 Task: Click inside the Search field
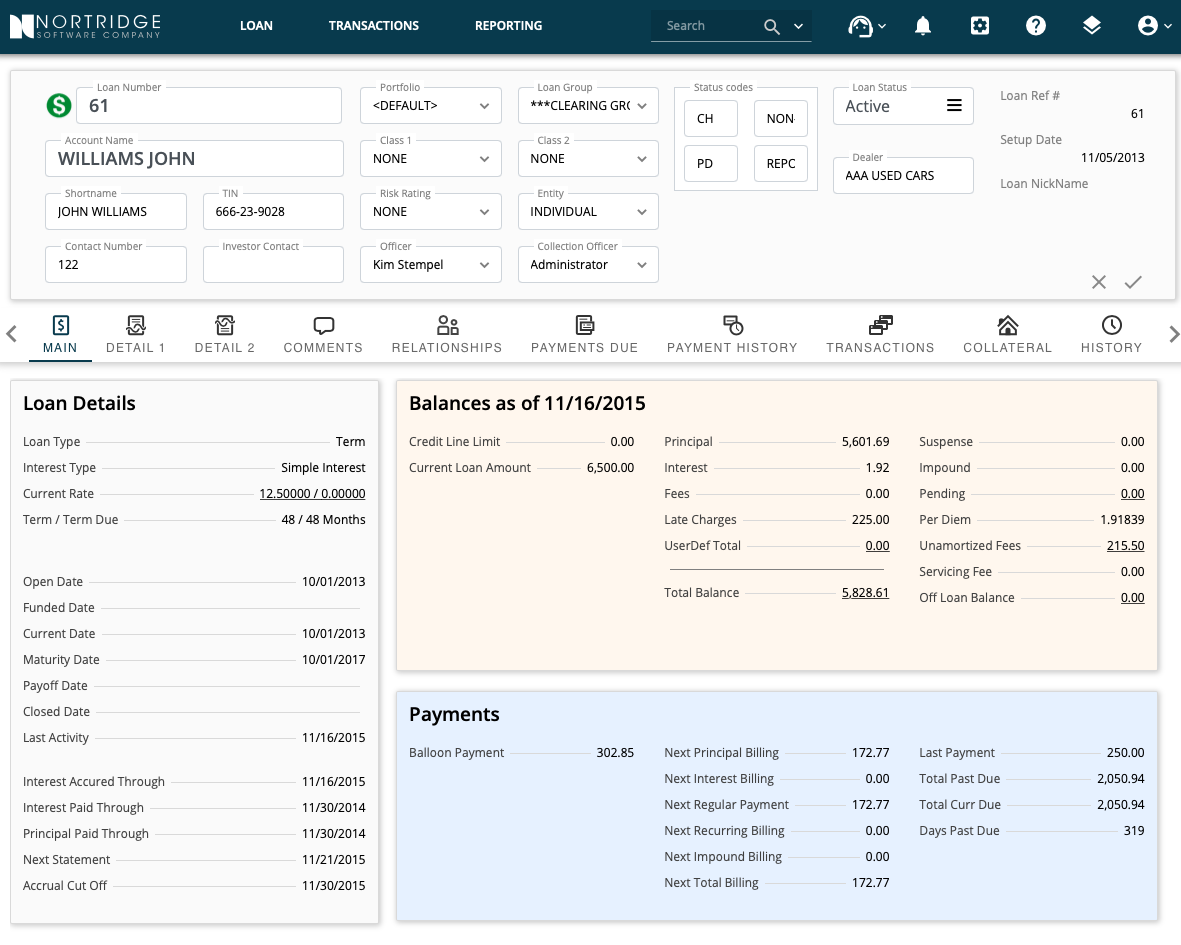pos(705,25)
